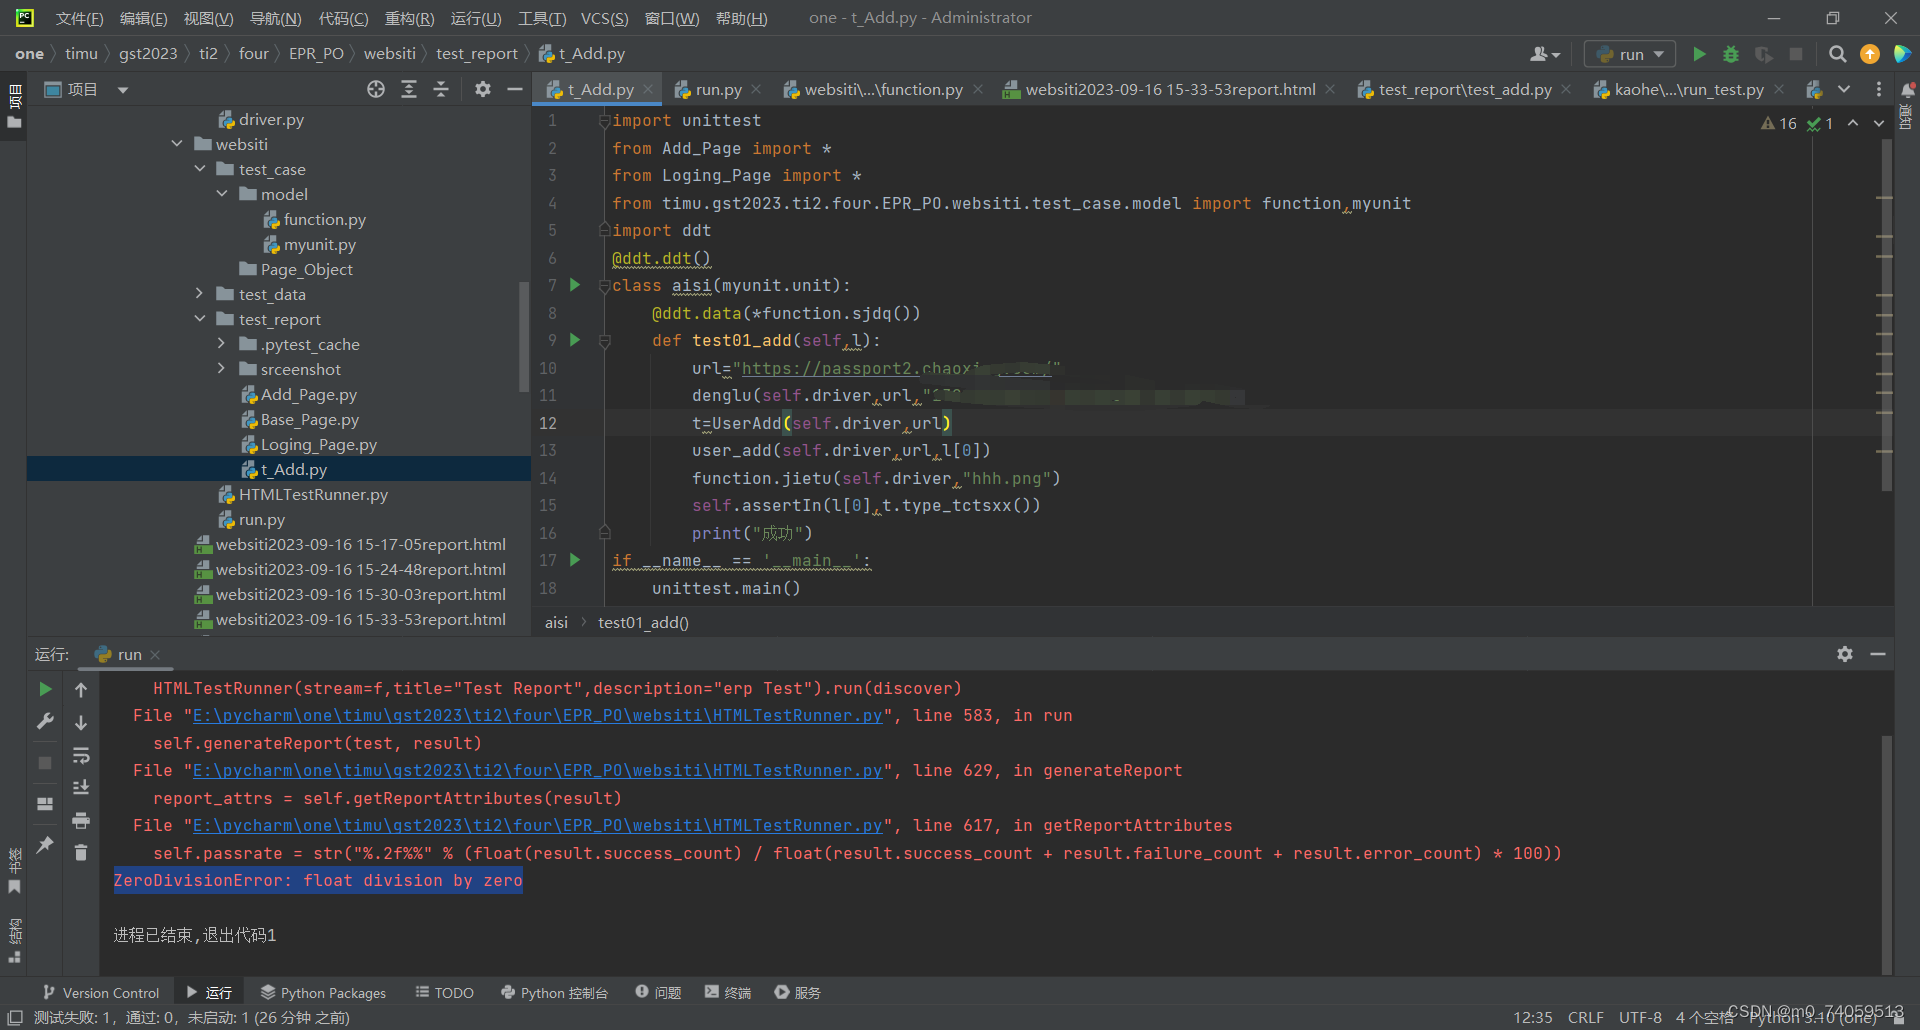
Task: Click Expand All in project panel
Action: (x=409, y=89)
